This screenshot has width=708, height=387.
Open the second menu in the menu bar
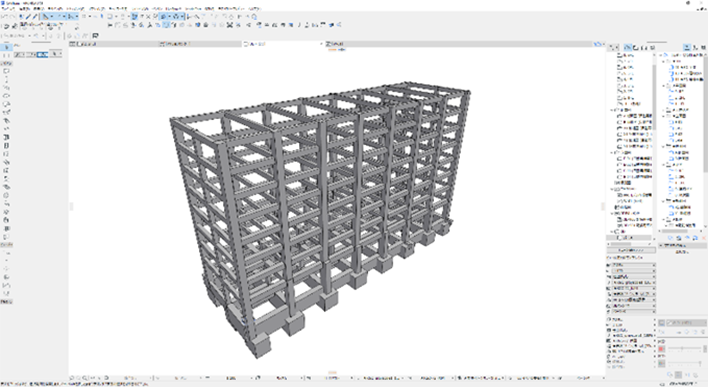pos(26,9)
